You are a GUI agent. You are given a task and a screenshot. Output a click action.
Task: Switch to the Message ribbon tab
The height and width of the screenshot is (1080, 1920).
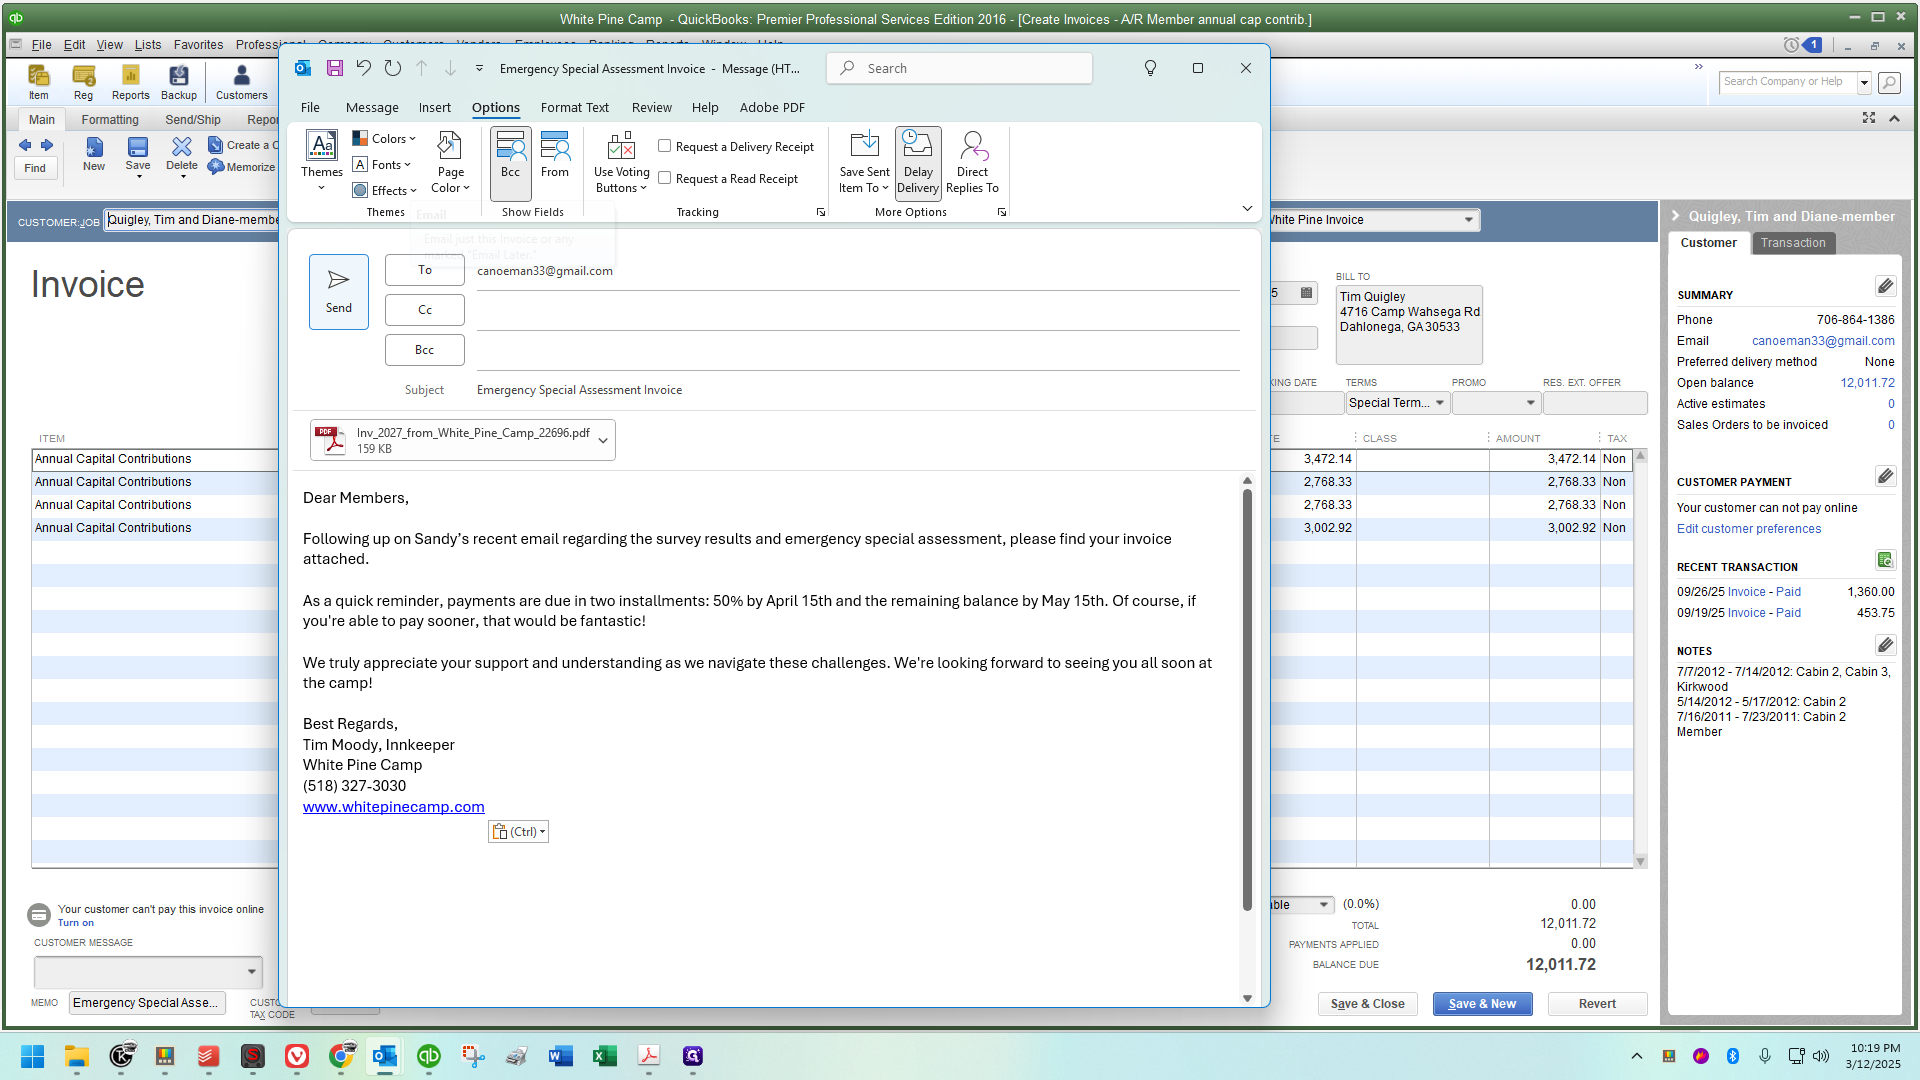click(372, 107)
